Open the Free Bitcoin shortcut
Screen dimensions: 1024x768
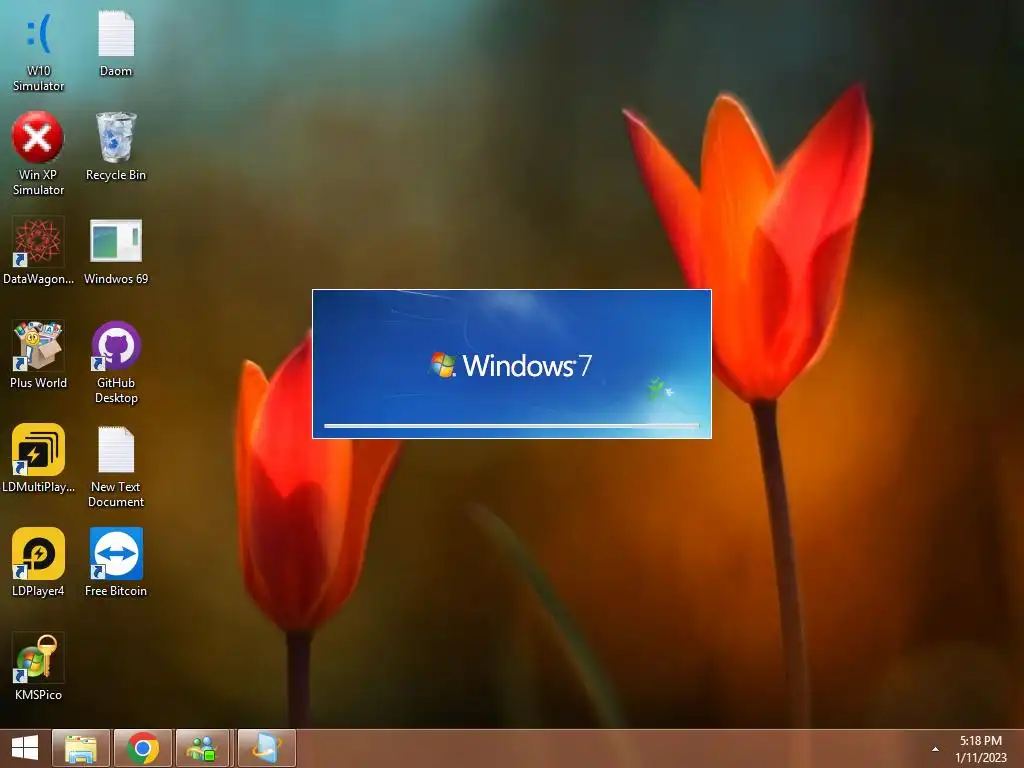[116, 562]
